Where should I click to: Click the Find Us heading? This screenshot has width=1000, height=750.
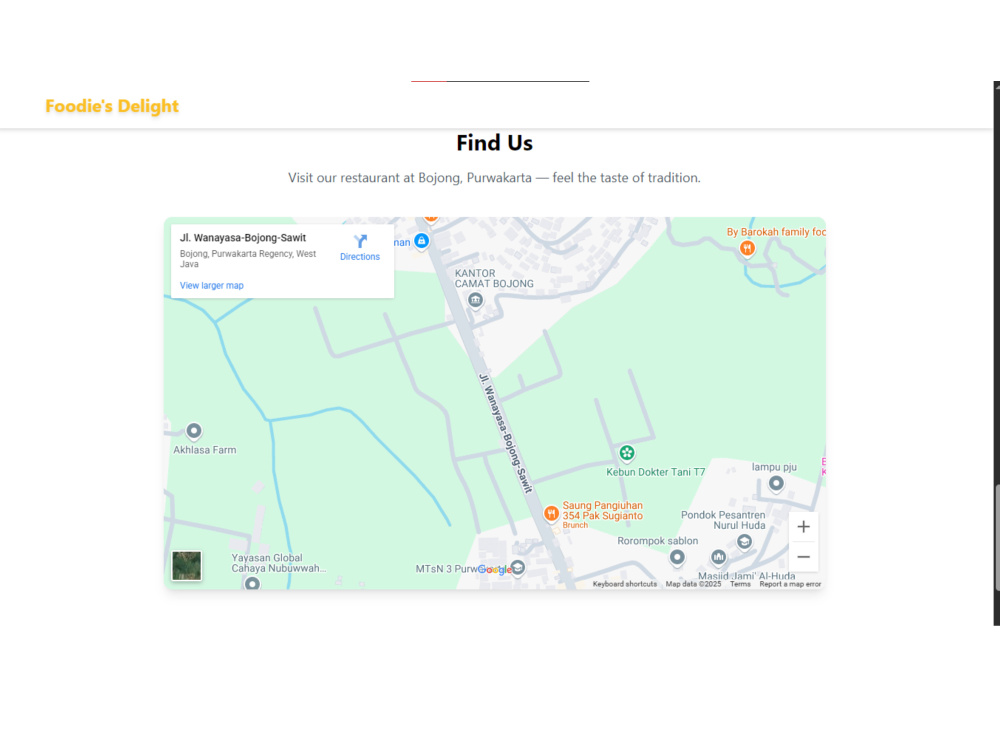[494, 143]
